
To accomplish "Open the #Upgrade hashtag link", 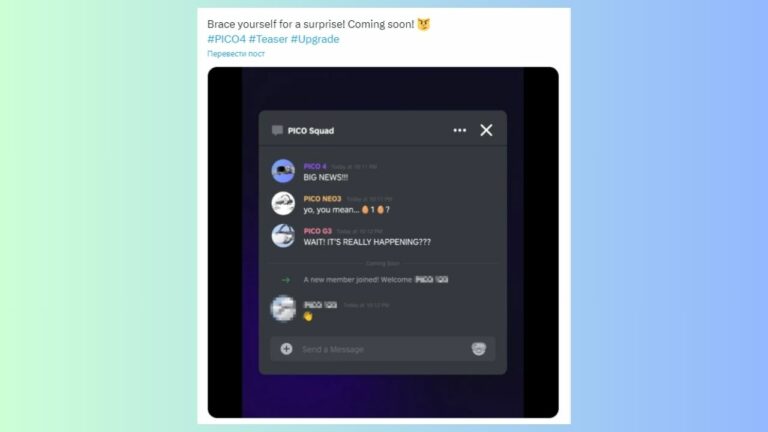I will [315, 39].
